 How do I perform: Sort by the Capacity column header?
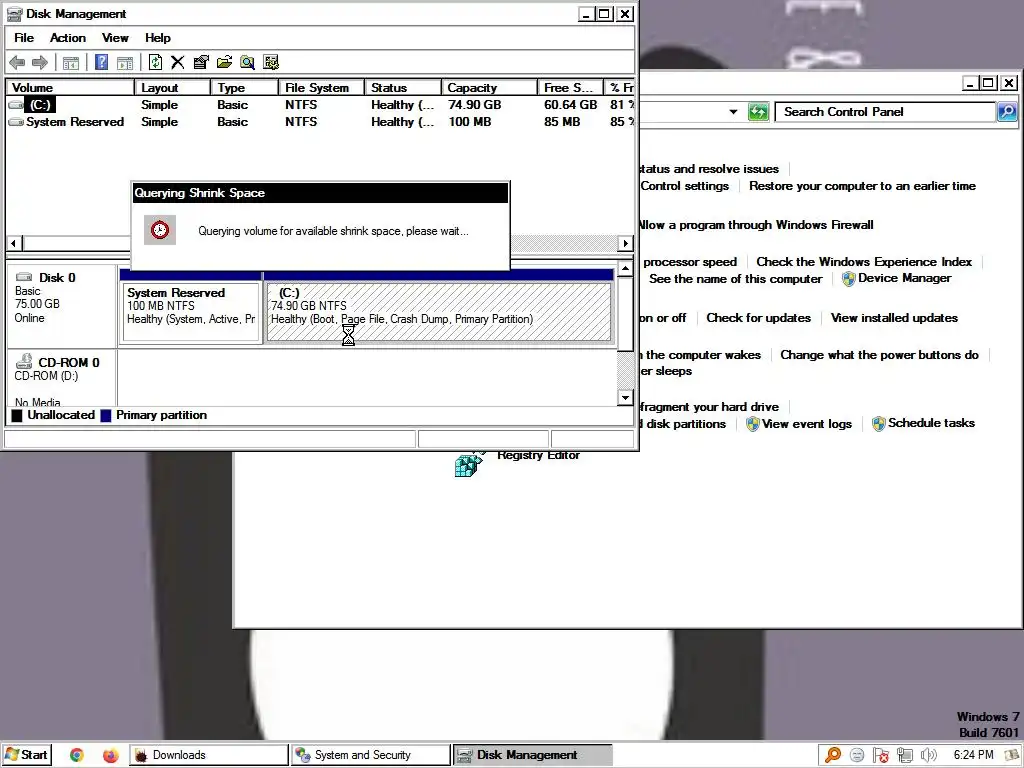click(x=490, y=88)
